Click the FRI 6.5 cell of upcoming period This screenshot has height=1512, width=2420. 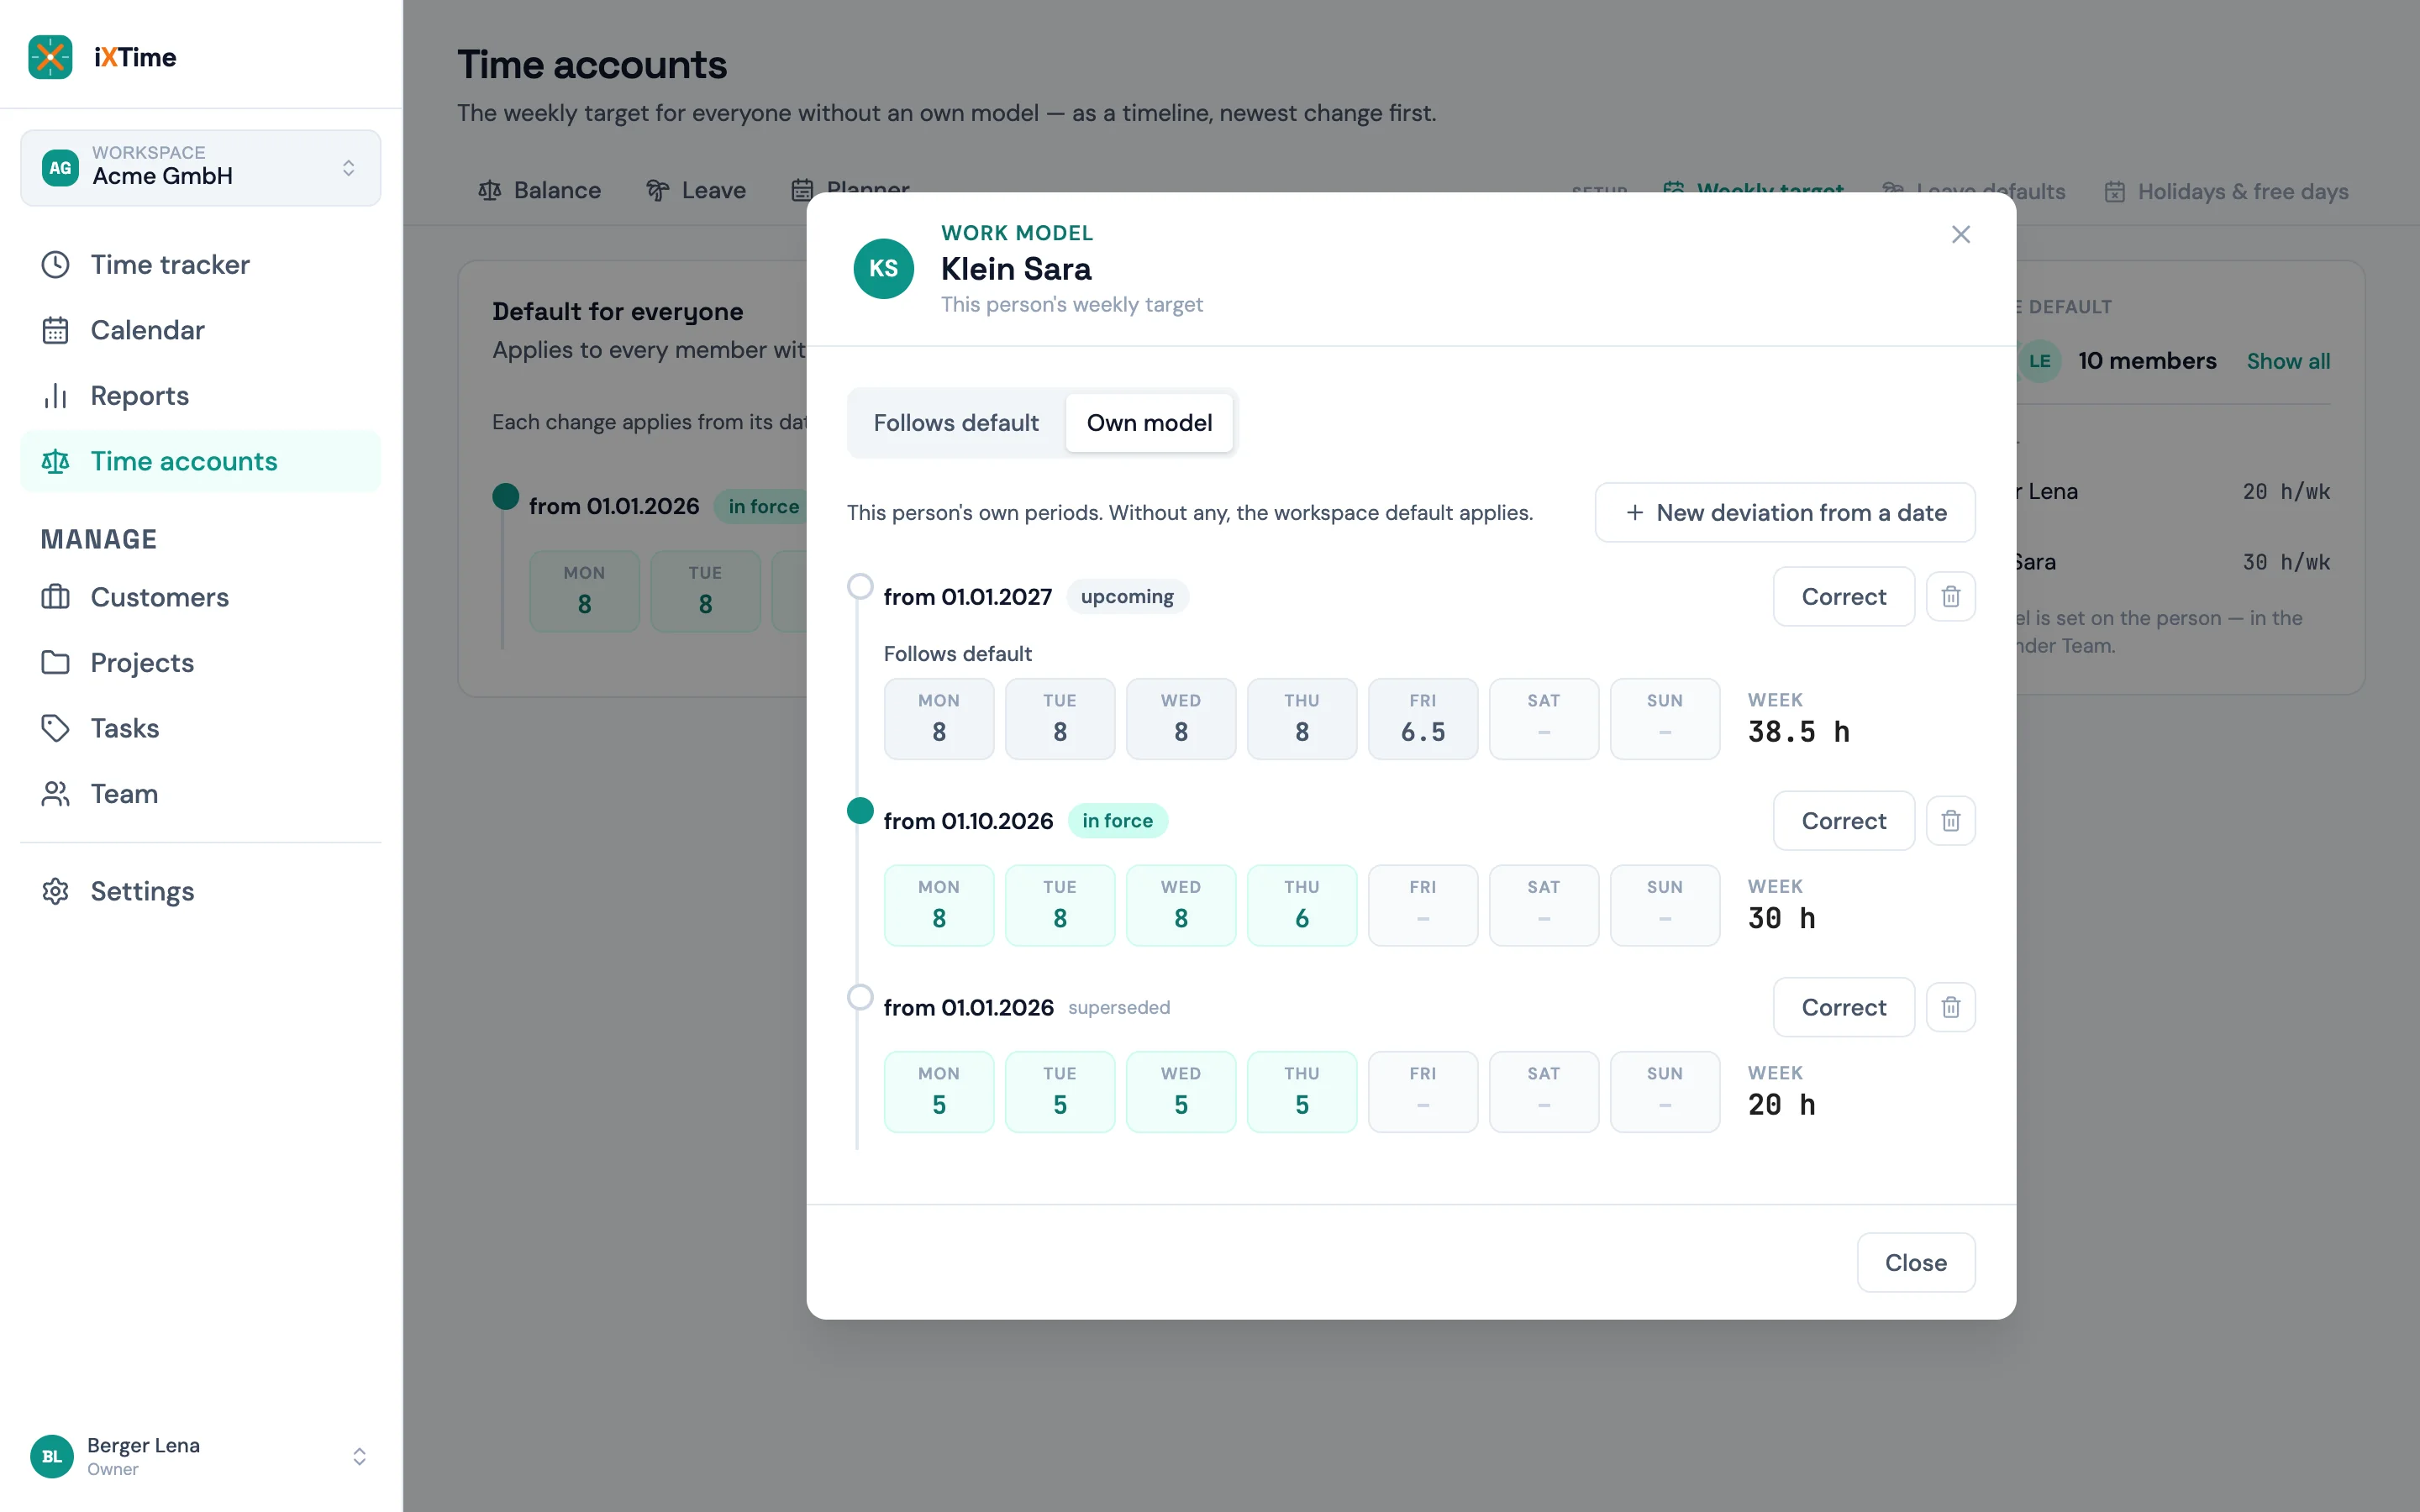click(1422, 719)
